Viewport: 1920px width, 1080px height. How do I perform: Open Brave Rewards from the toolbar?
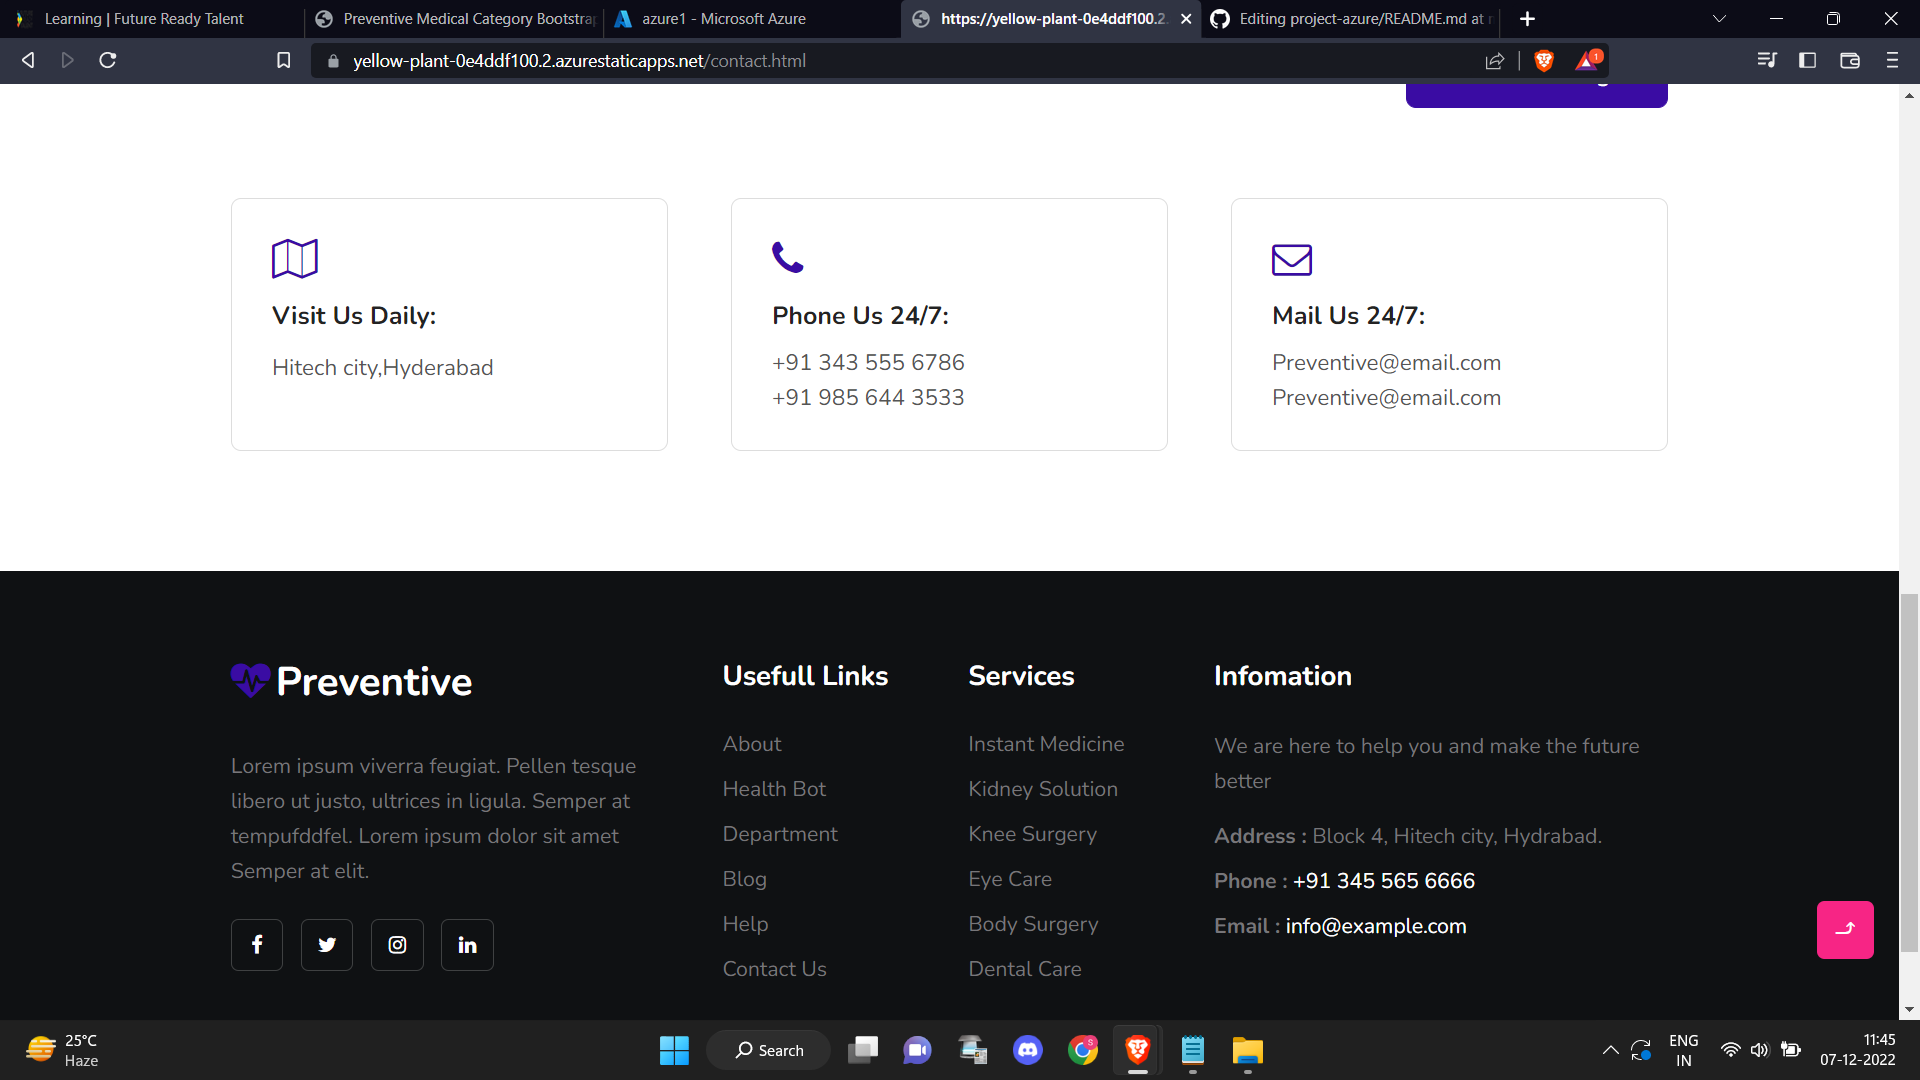[x=1588, y=60]
